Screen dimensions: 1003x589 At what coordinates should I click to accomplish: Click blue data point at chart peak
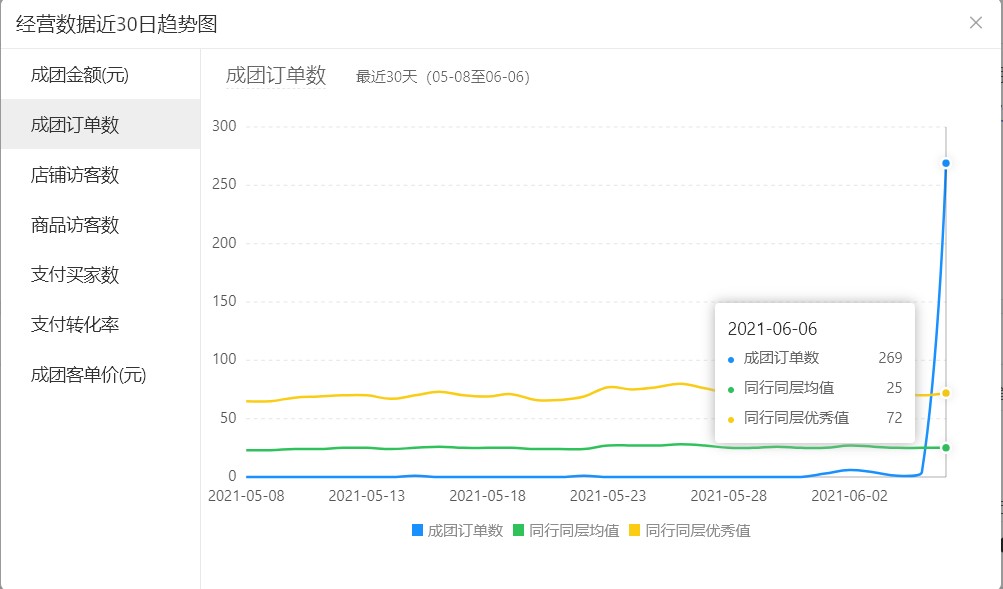point(945,163)
